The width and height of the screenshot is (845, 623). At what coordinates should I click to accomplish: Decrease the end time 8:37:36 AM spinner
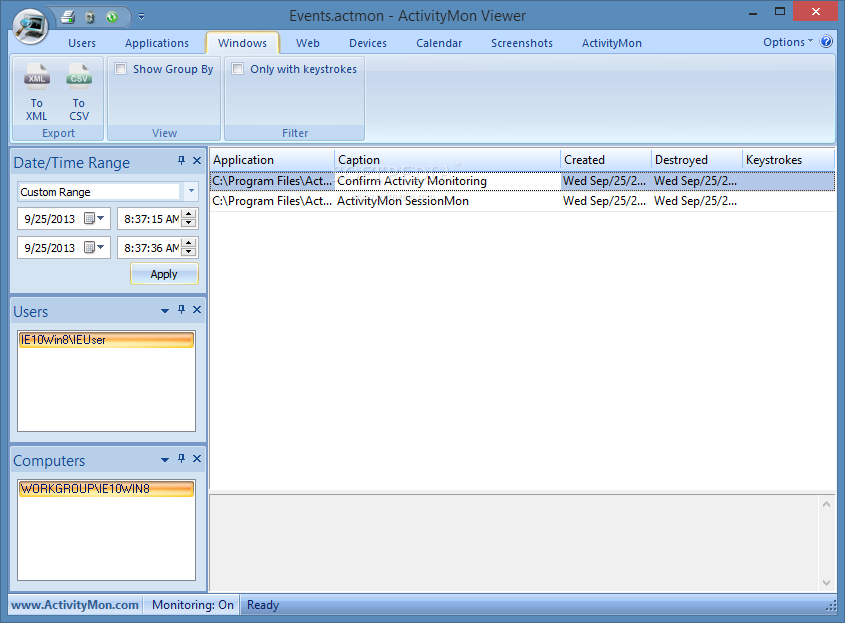[x=189, y=252]
